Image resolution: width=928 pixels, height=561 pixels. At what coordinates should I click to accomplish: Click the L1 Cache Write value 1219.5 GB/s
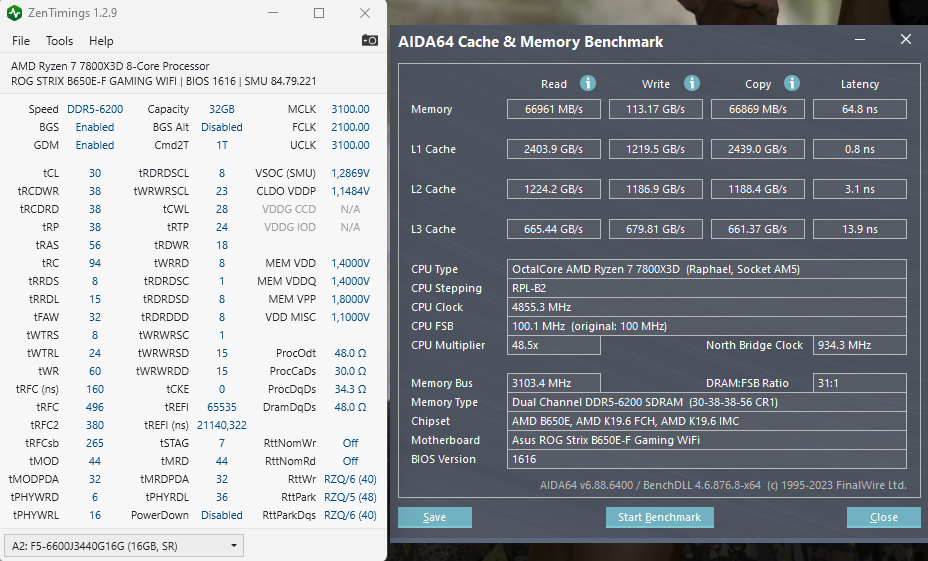point(656,149)
